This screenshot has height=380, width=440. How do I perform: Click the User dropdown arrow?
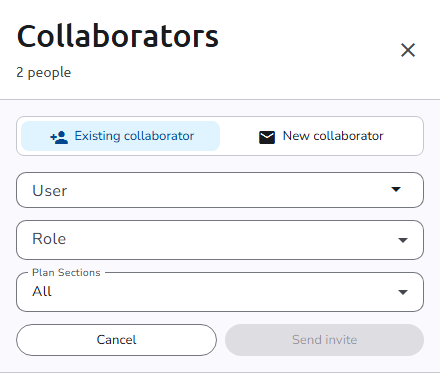coord(396,189)
